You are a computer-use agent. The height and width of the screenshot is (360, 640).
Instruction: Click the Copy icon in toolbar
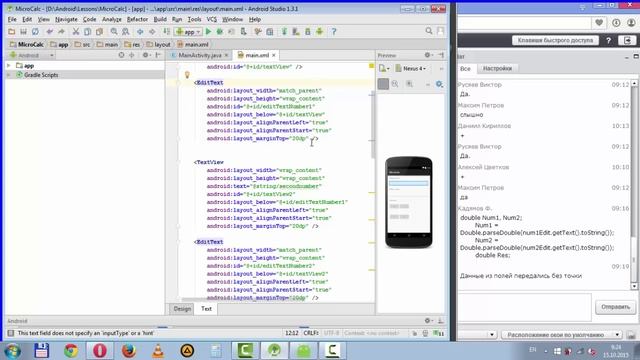tap(87, 31)
